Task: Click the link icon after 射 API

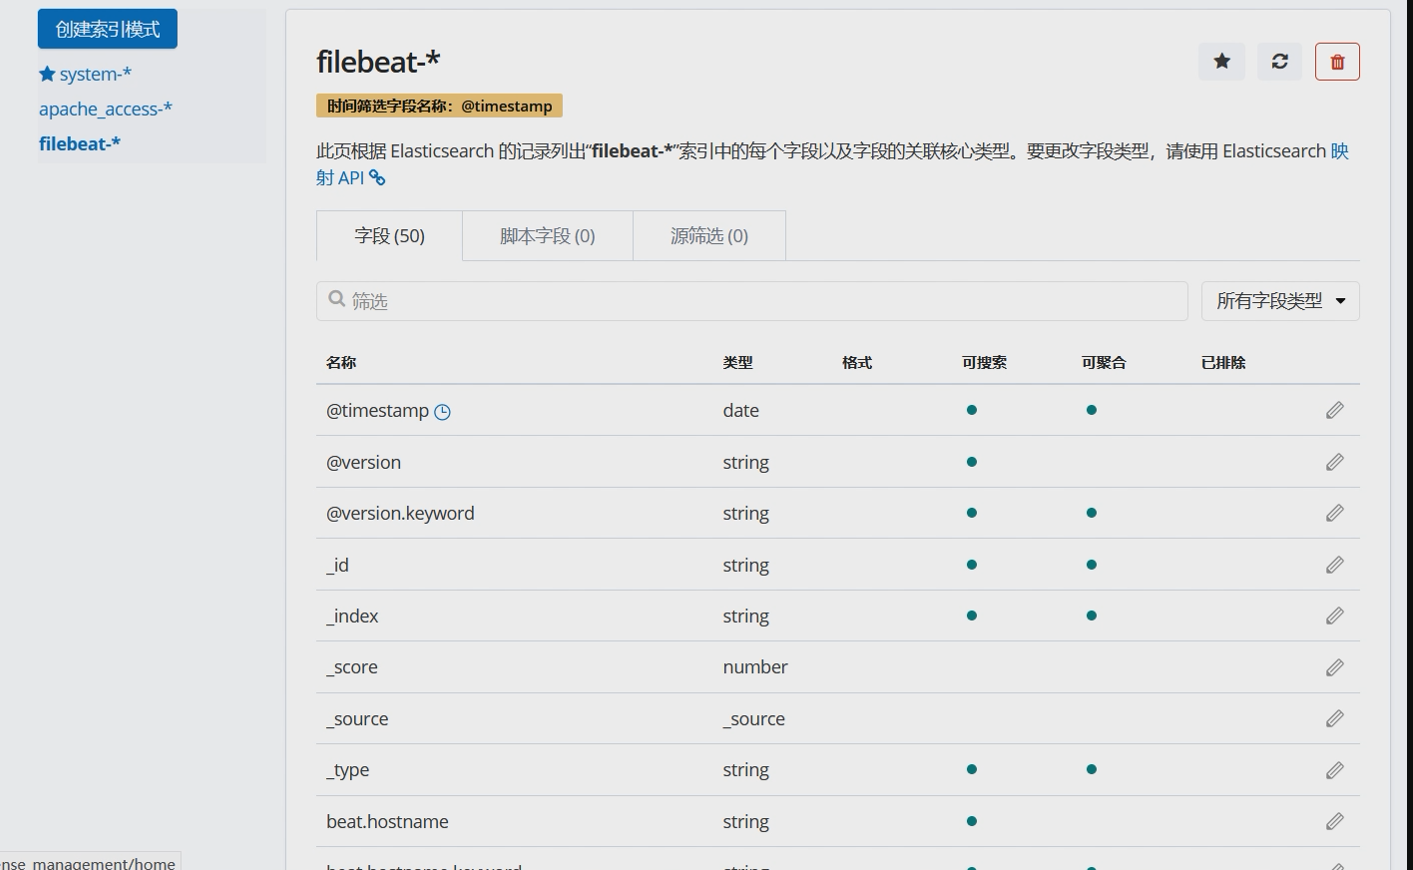Action: [377, 177]
